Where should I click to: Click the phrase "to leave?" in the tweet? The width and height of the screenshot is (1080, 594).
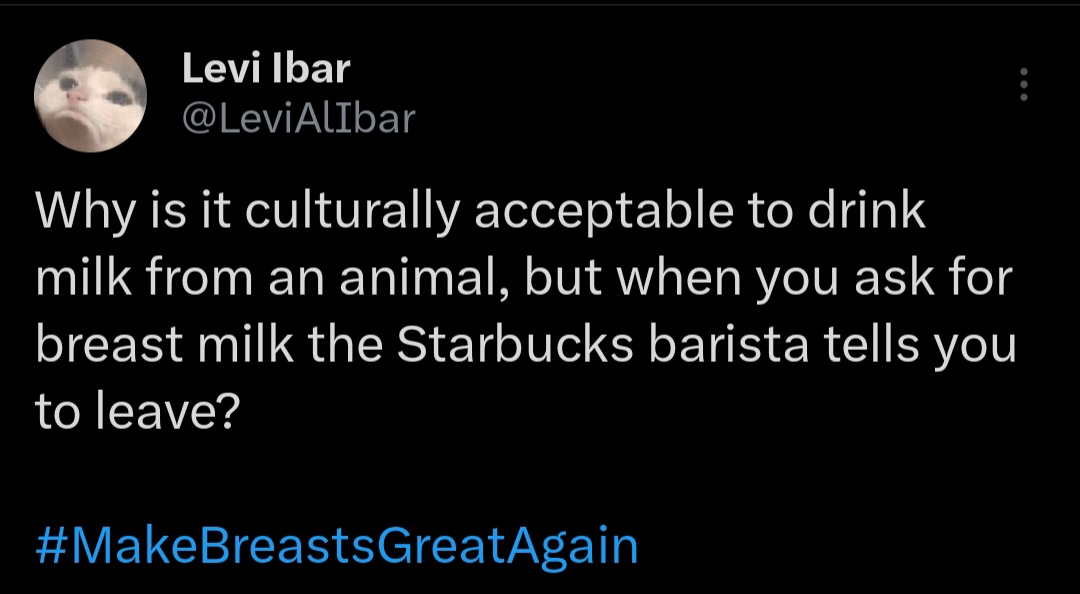(x=137, y=411)
